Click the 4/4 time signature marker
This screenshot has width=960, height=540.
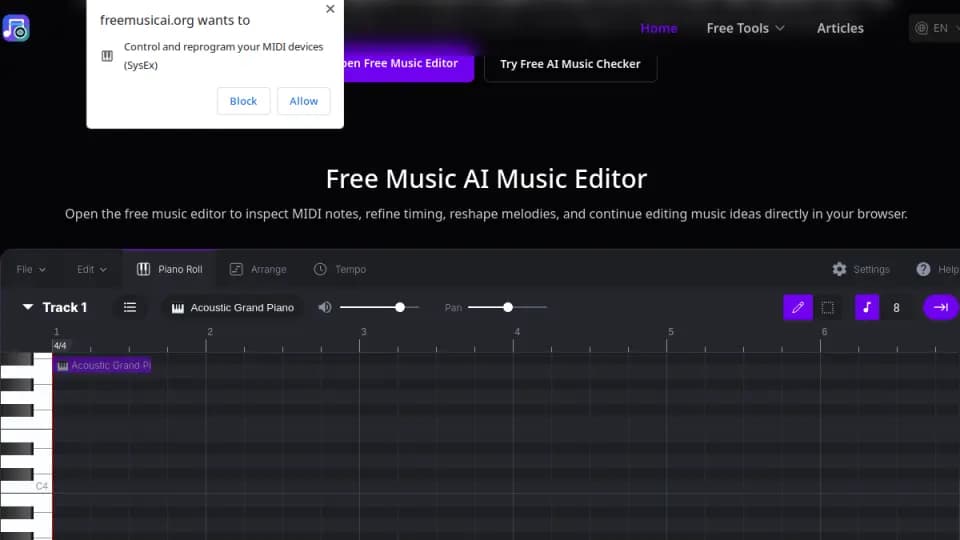point(60,346)
